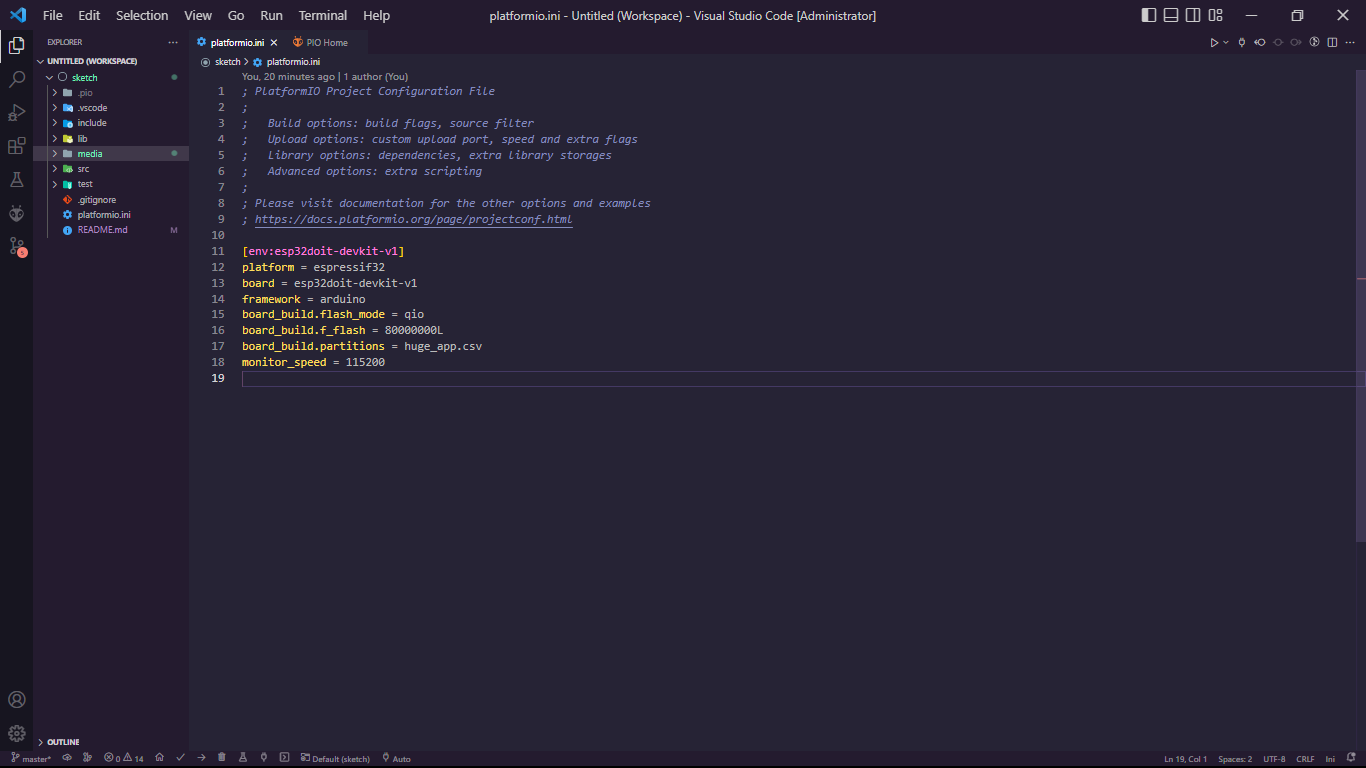
Task: Open Explorer Views and More Actions ellipsis
Action: click(173, 42)
